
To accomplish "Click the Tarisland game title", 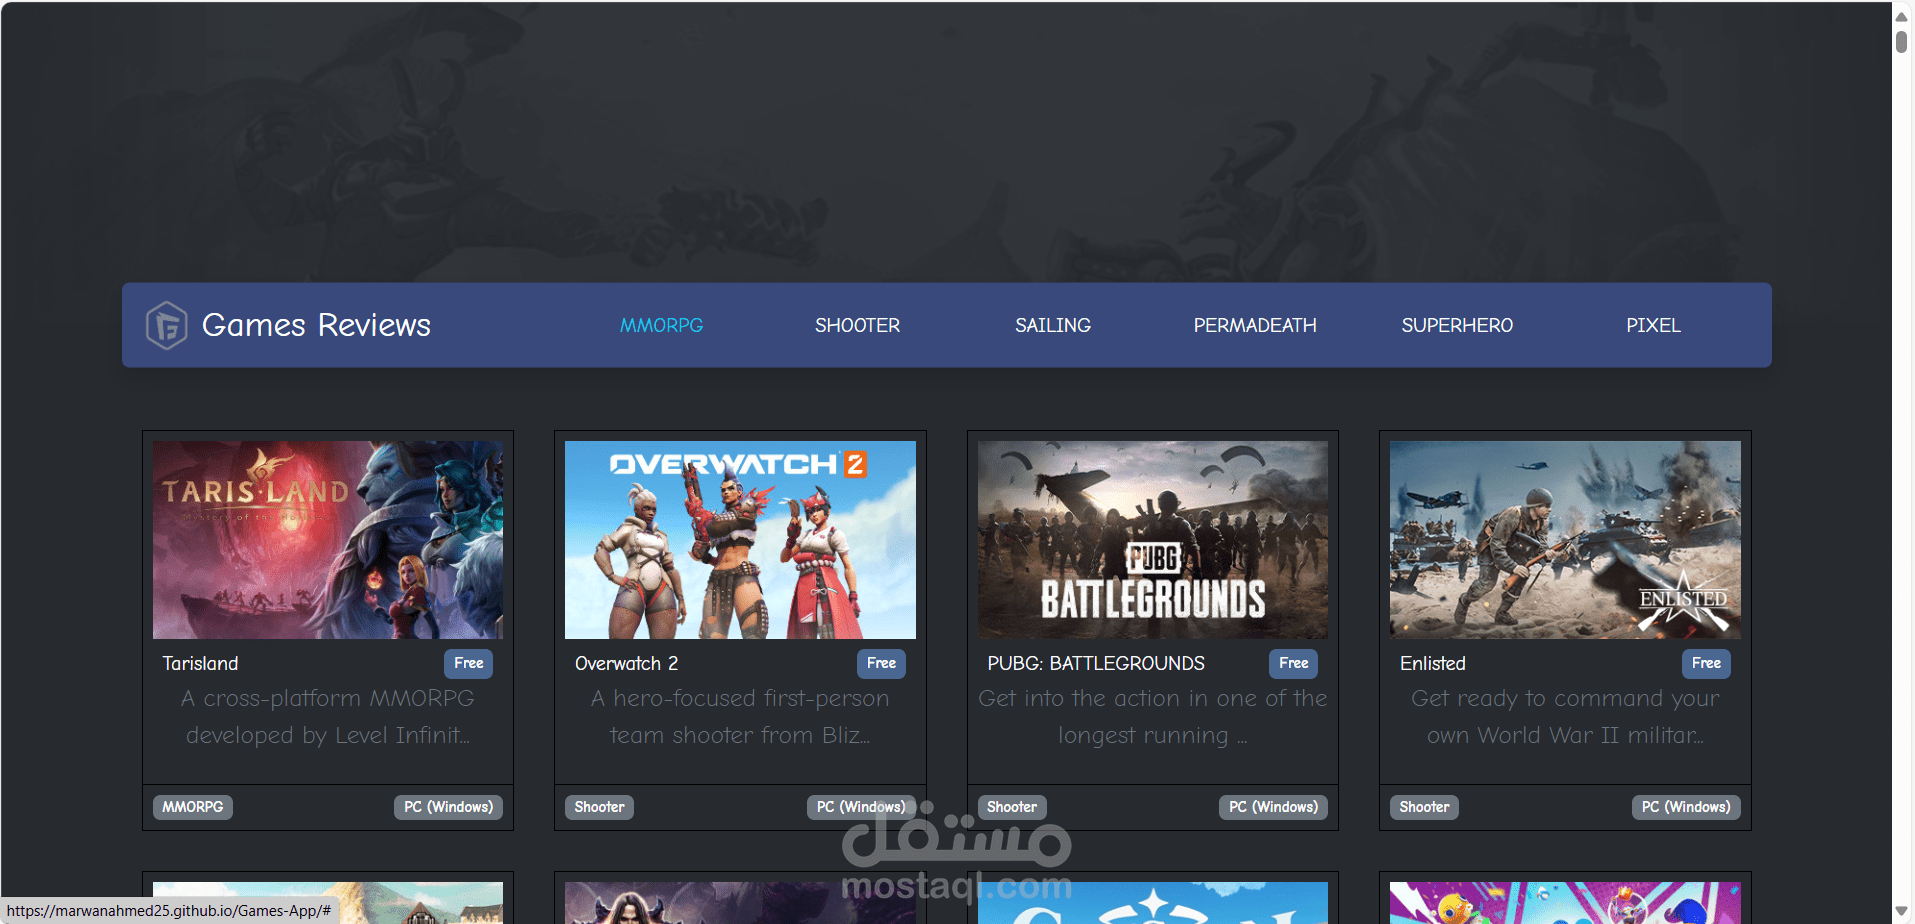I will [200, 663].
